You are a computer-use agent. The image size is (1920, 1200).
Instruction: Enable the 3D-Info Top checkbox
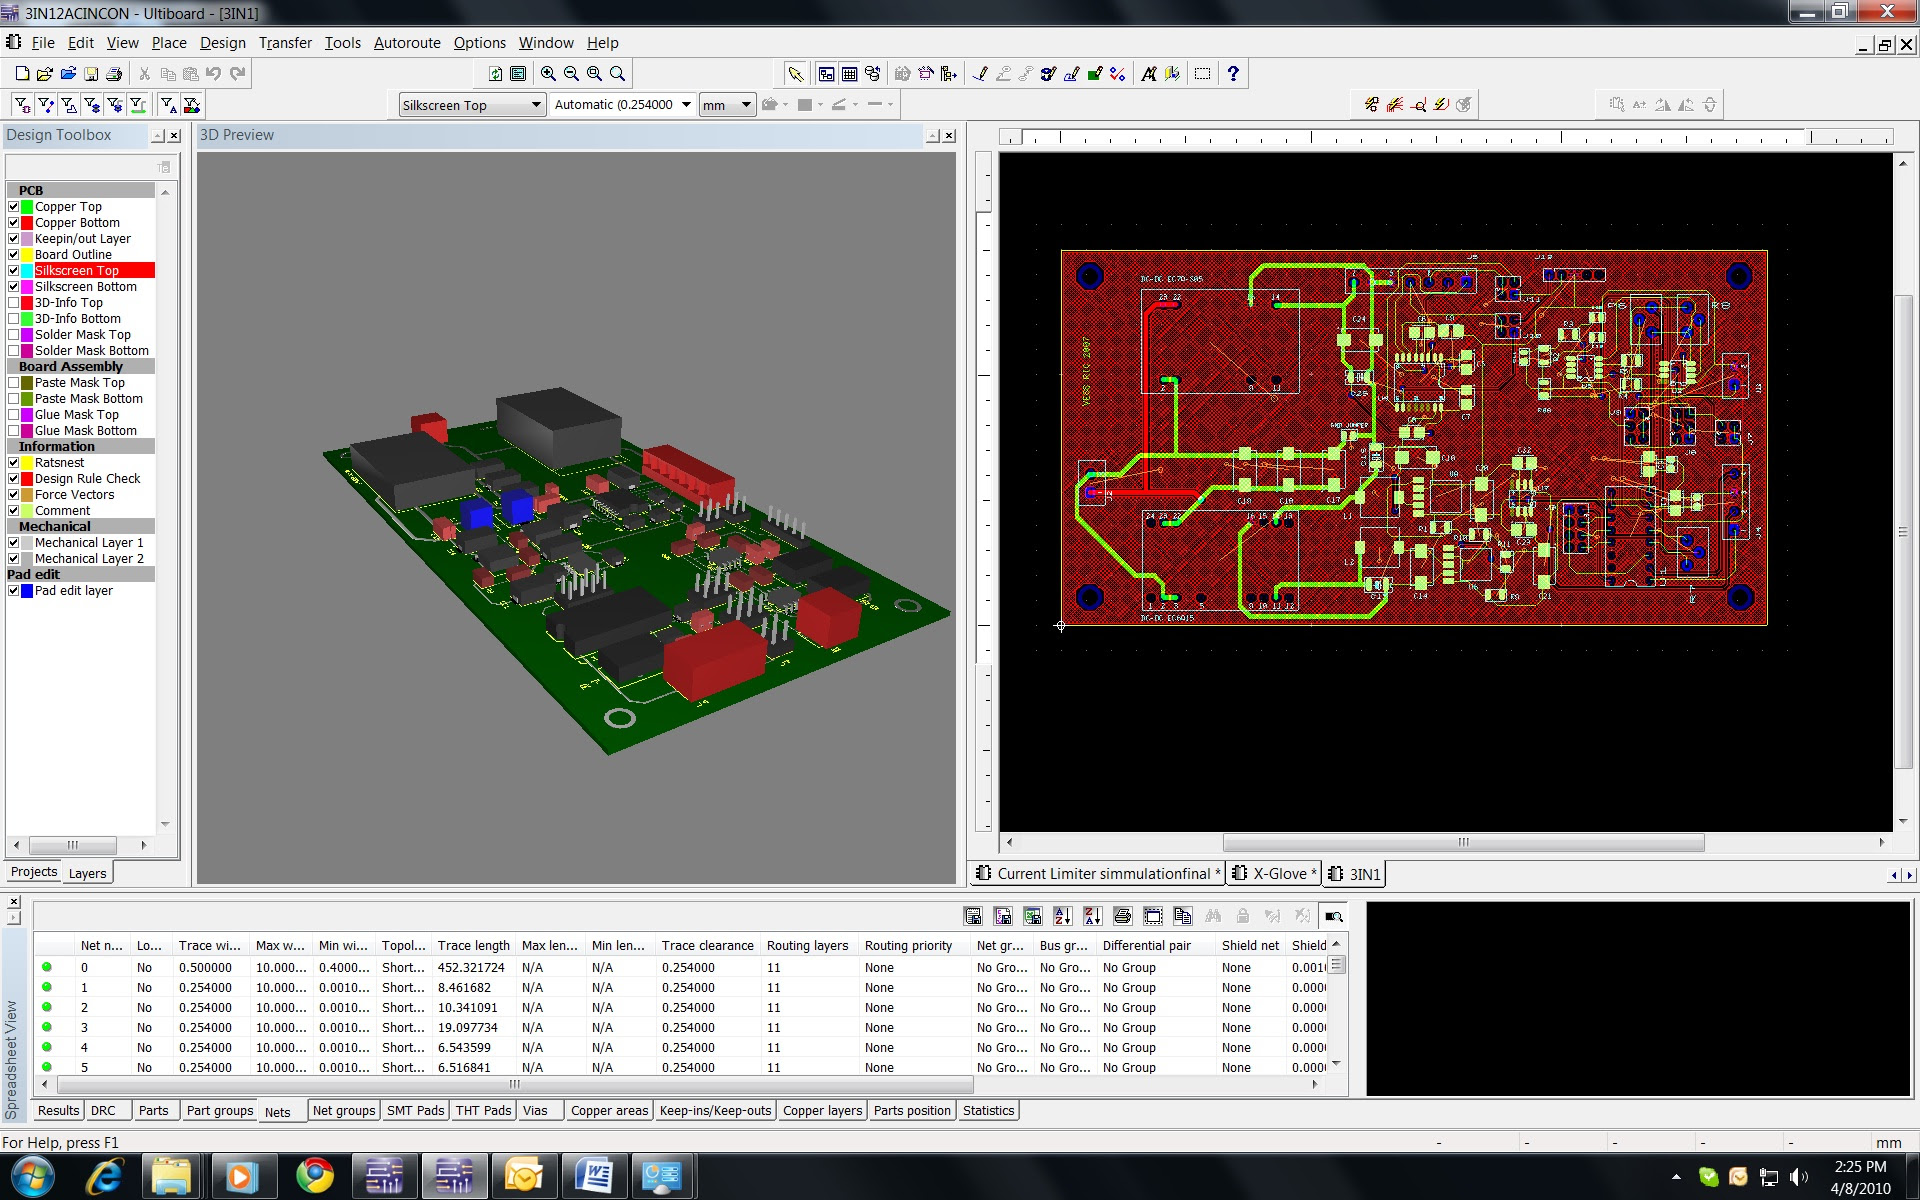coord(12,301)
